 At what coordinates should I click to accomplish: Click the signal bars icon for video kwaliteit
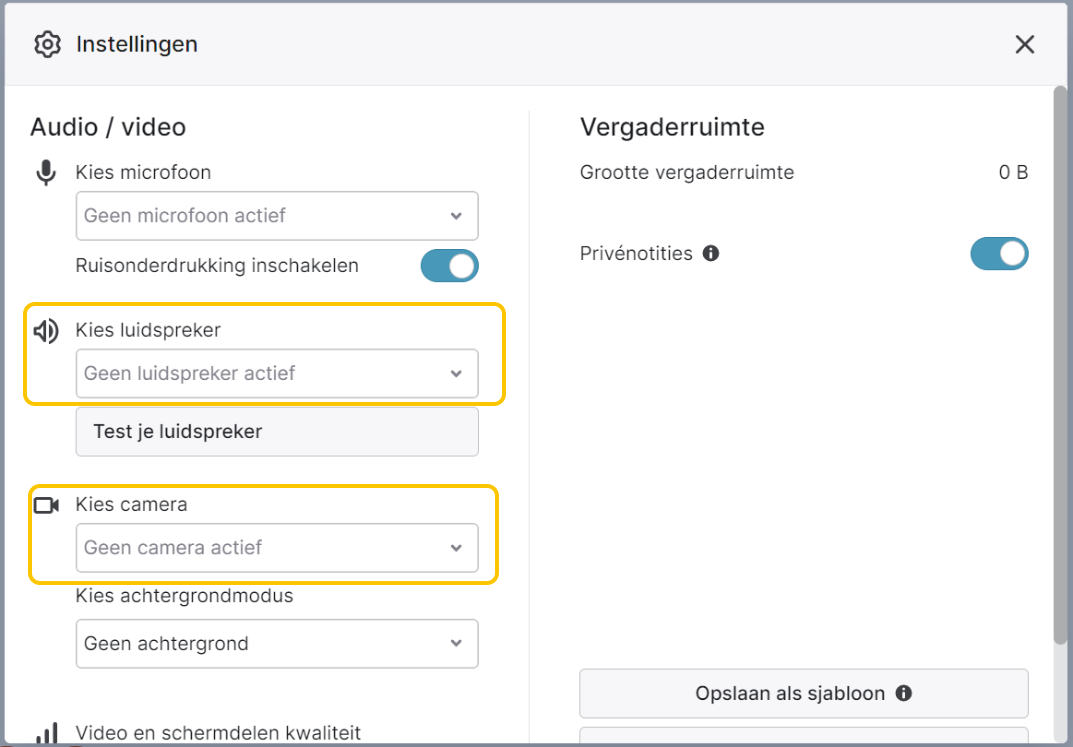[x=47, y=734]
